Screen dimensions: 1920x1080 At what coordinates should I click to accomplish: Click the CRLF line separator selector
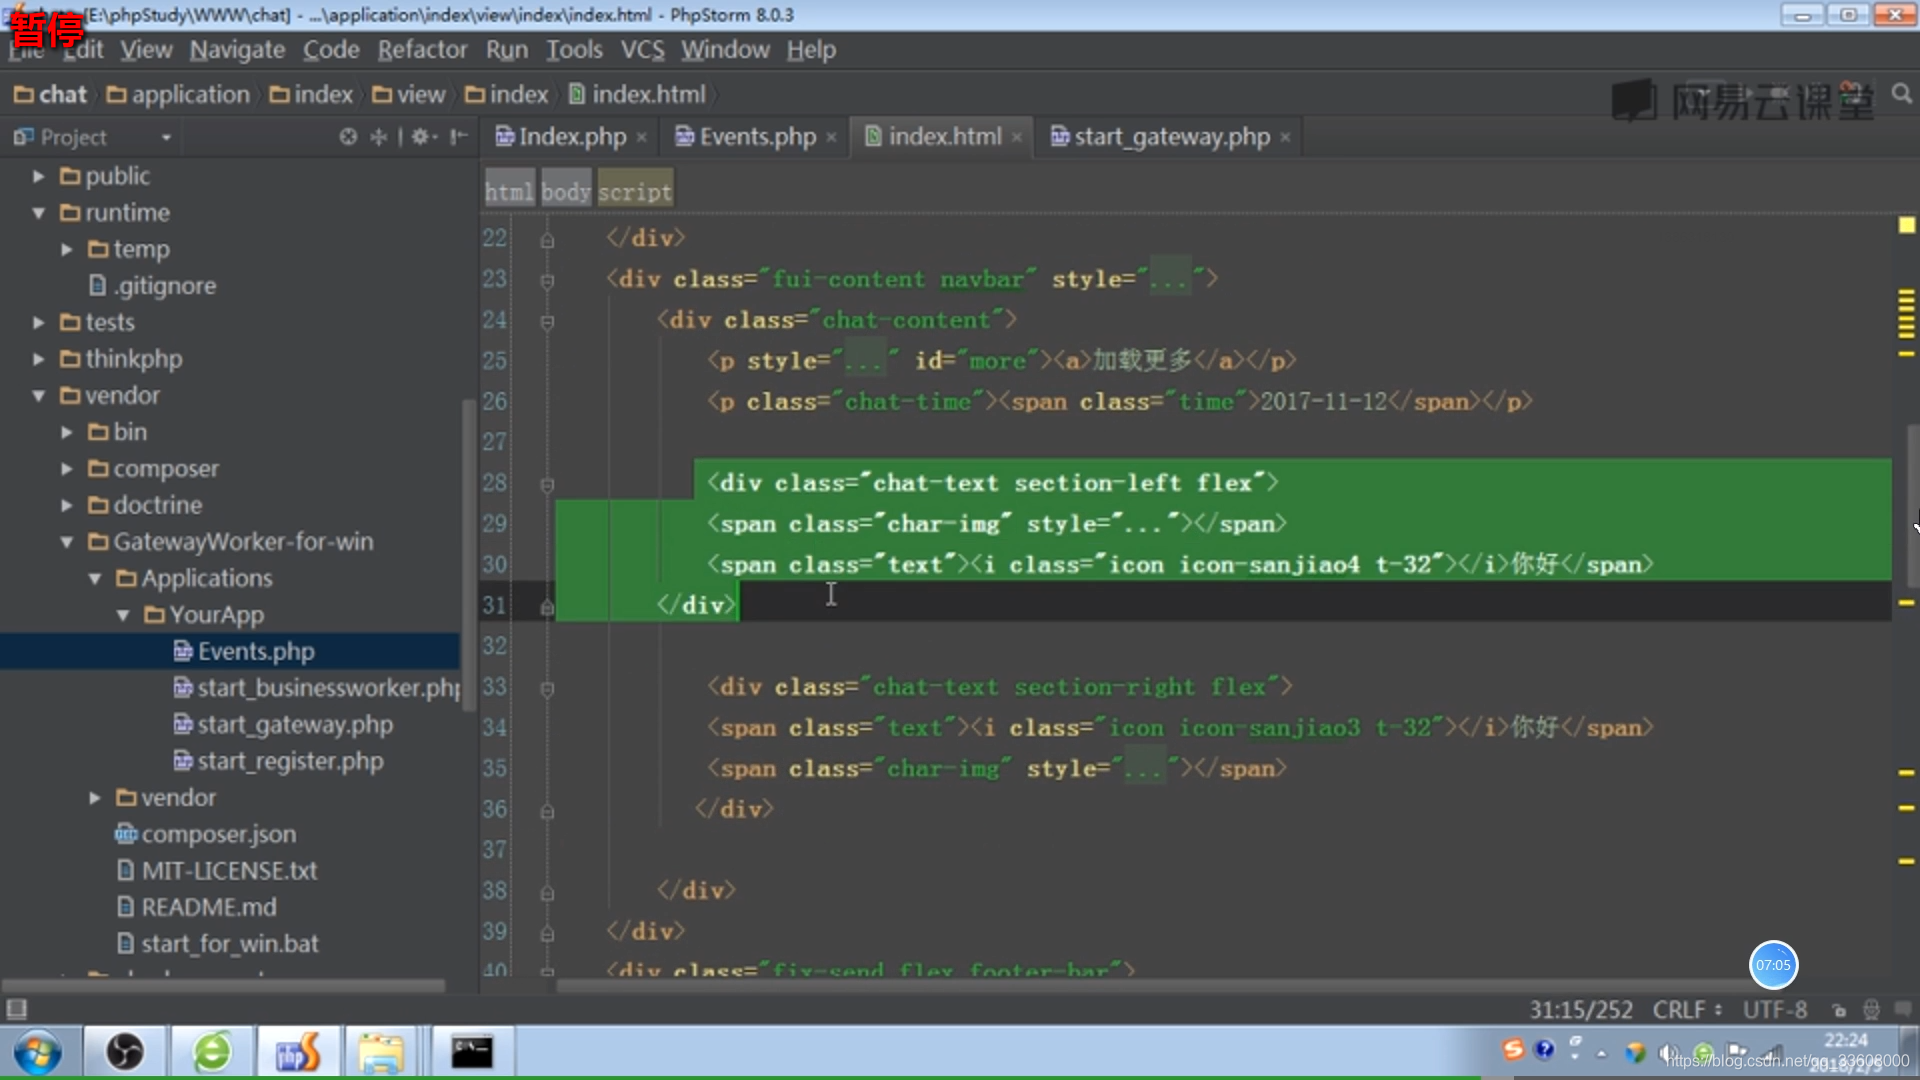[x=1686, y=1010]
